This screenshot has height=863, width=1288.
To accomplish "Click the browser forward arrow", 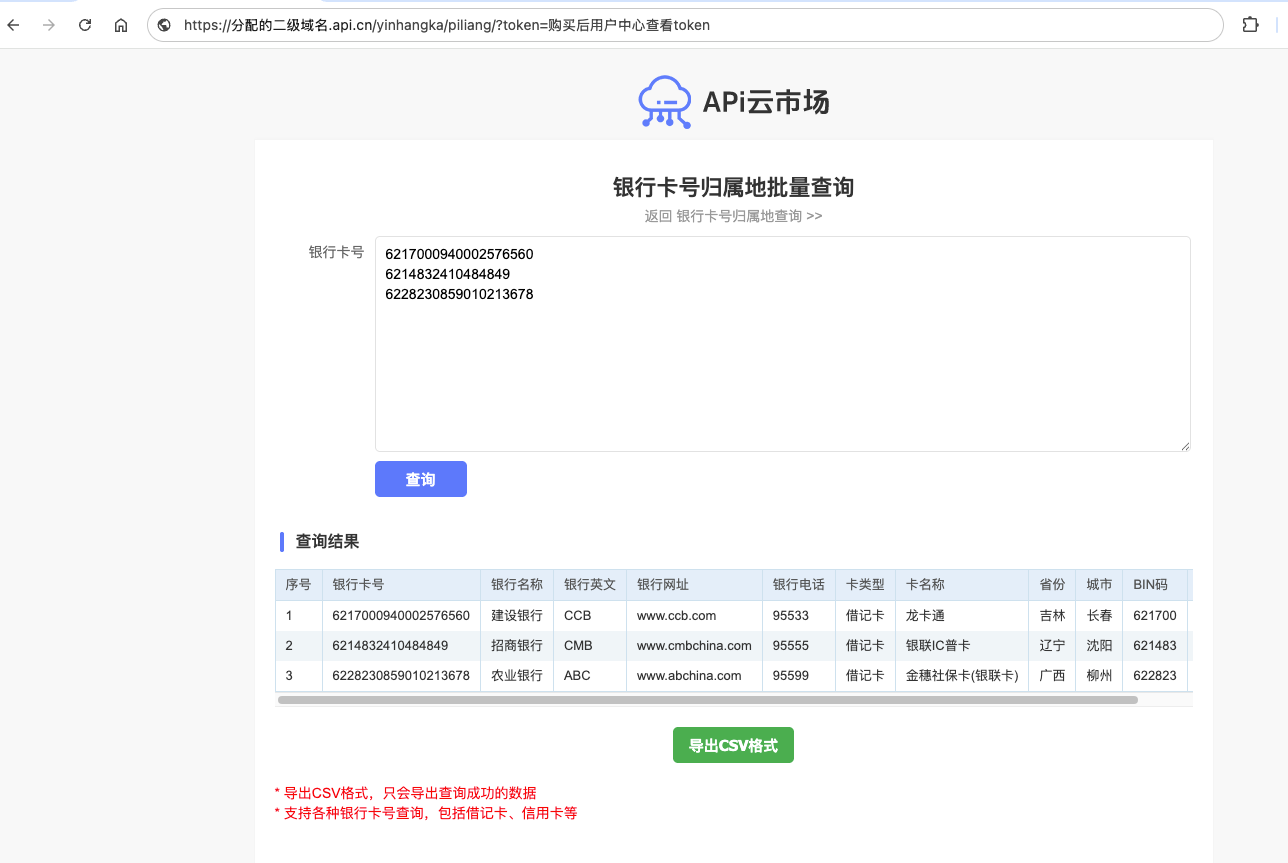I will pyautogui.click(x=48, y=25).
